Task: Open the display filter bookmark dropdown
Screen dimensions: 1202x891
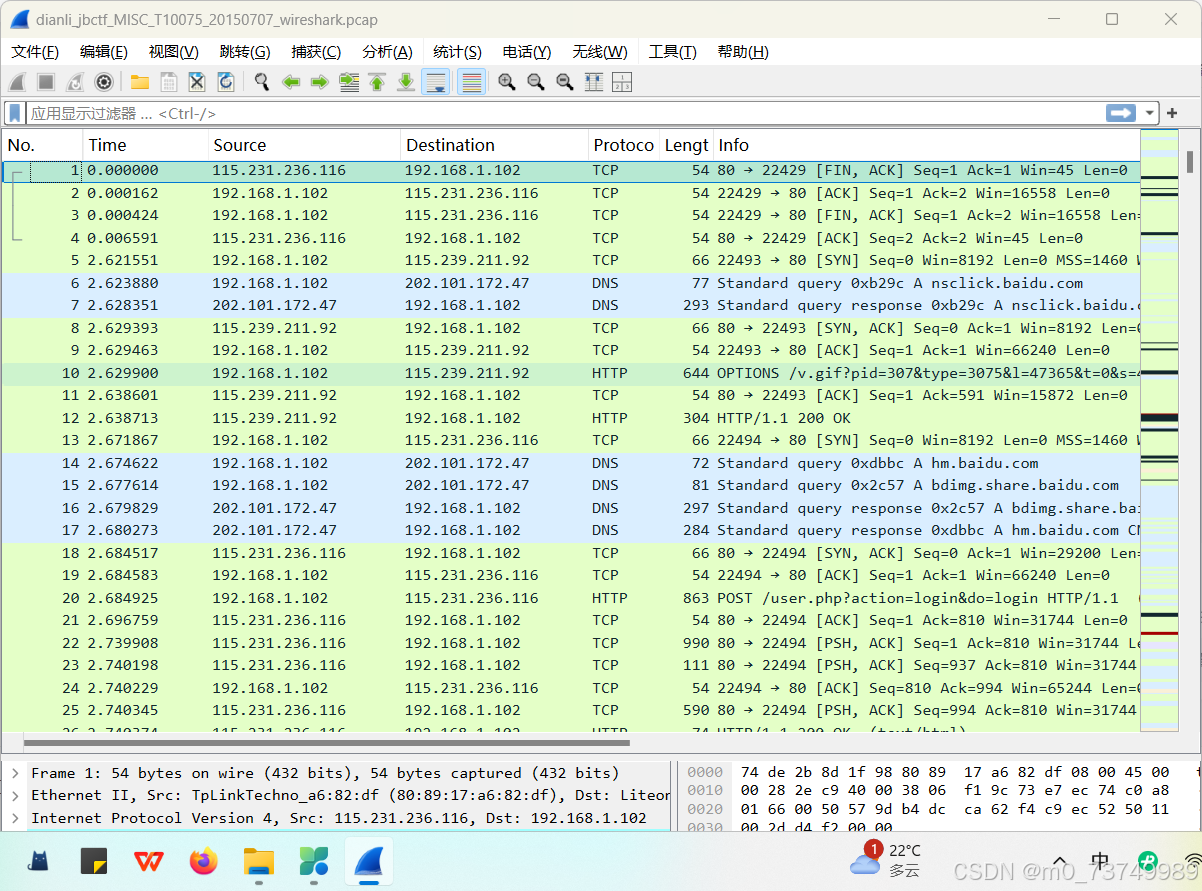Action: (x=13, y=113)
